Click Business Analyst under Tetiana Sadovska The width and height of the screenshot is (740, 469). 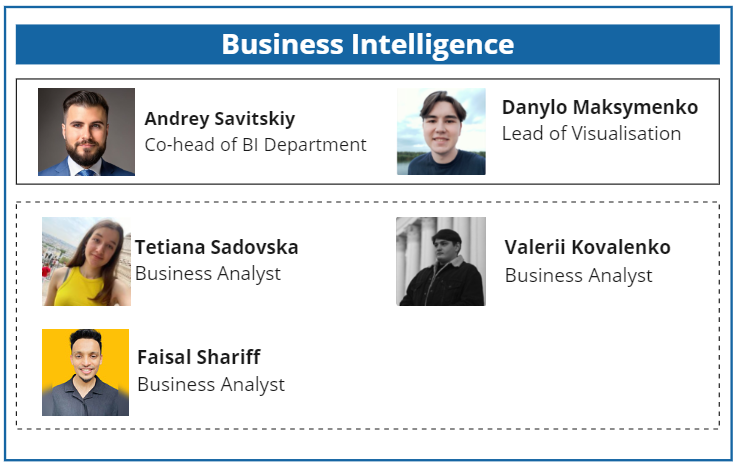pos(208,273)
